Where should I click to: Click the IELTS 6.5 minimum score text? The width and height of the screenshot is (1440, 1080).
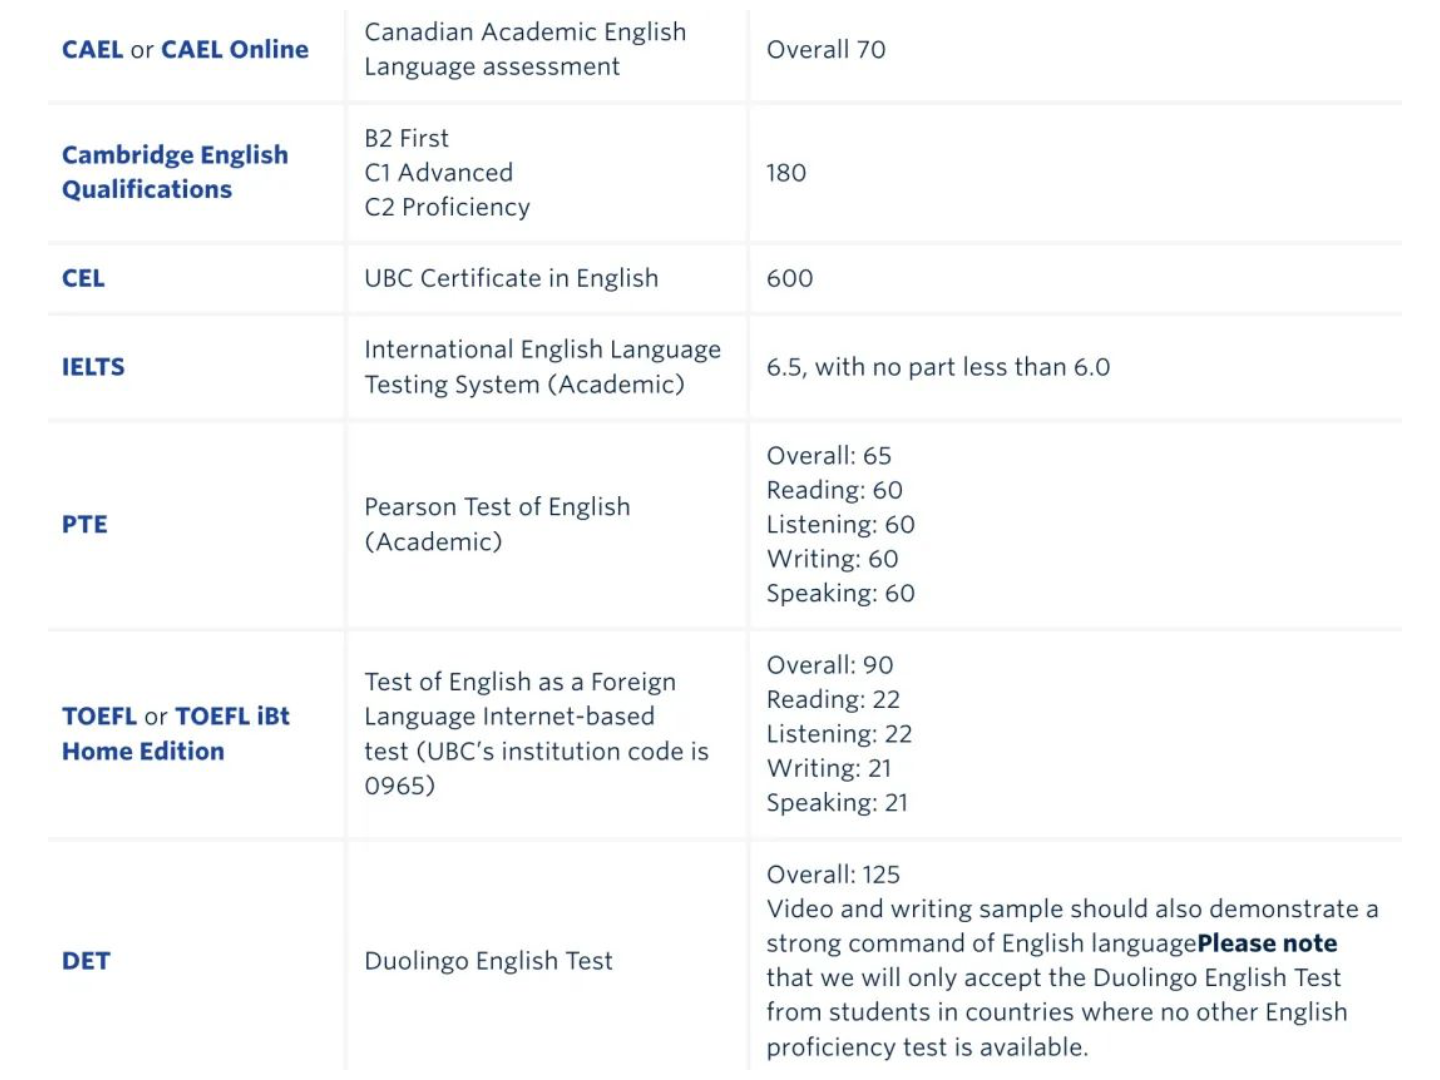point(938,367)
